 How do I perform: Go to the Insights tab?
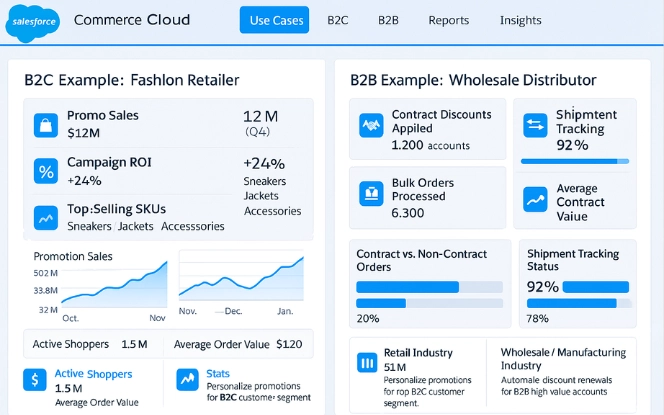point(520,20)
